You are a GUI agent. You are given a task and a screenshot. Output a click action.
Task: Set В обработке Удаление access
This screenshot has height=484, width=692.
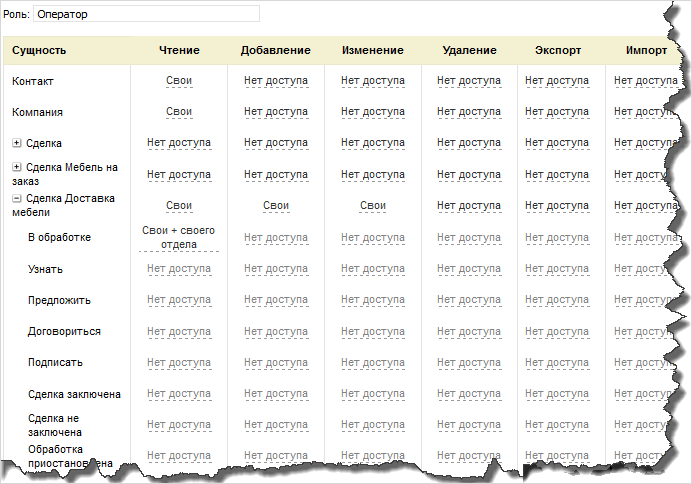469,237
